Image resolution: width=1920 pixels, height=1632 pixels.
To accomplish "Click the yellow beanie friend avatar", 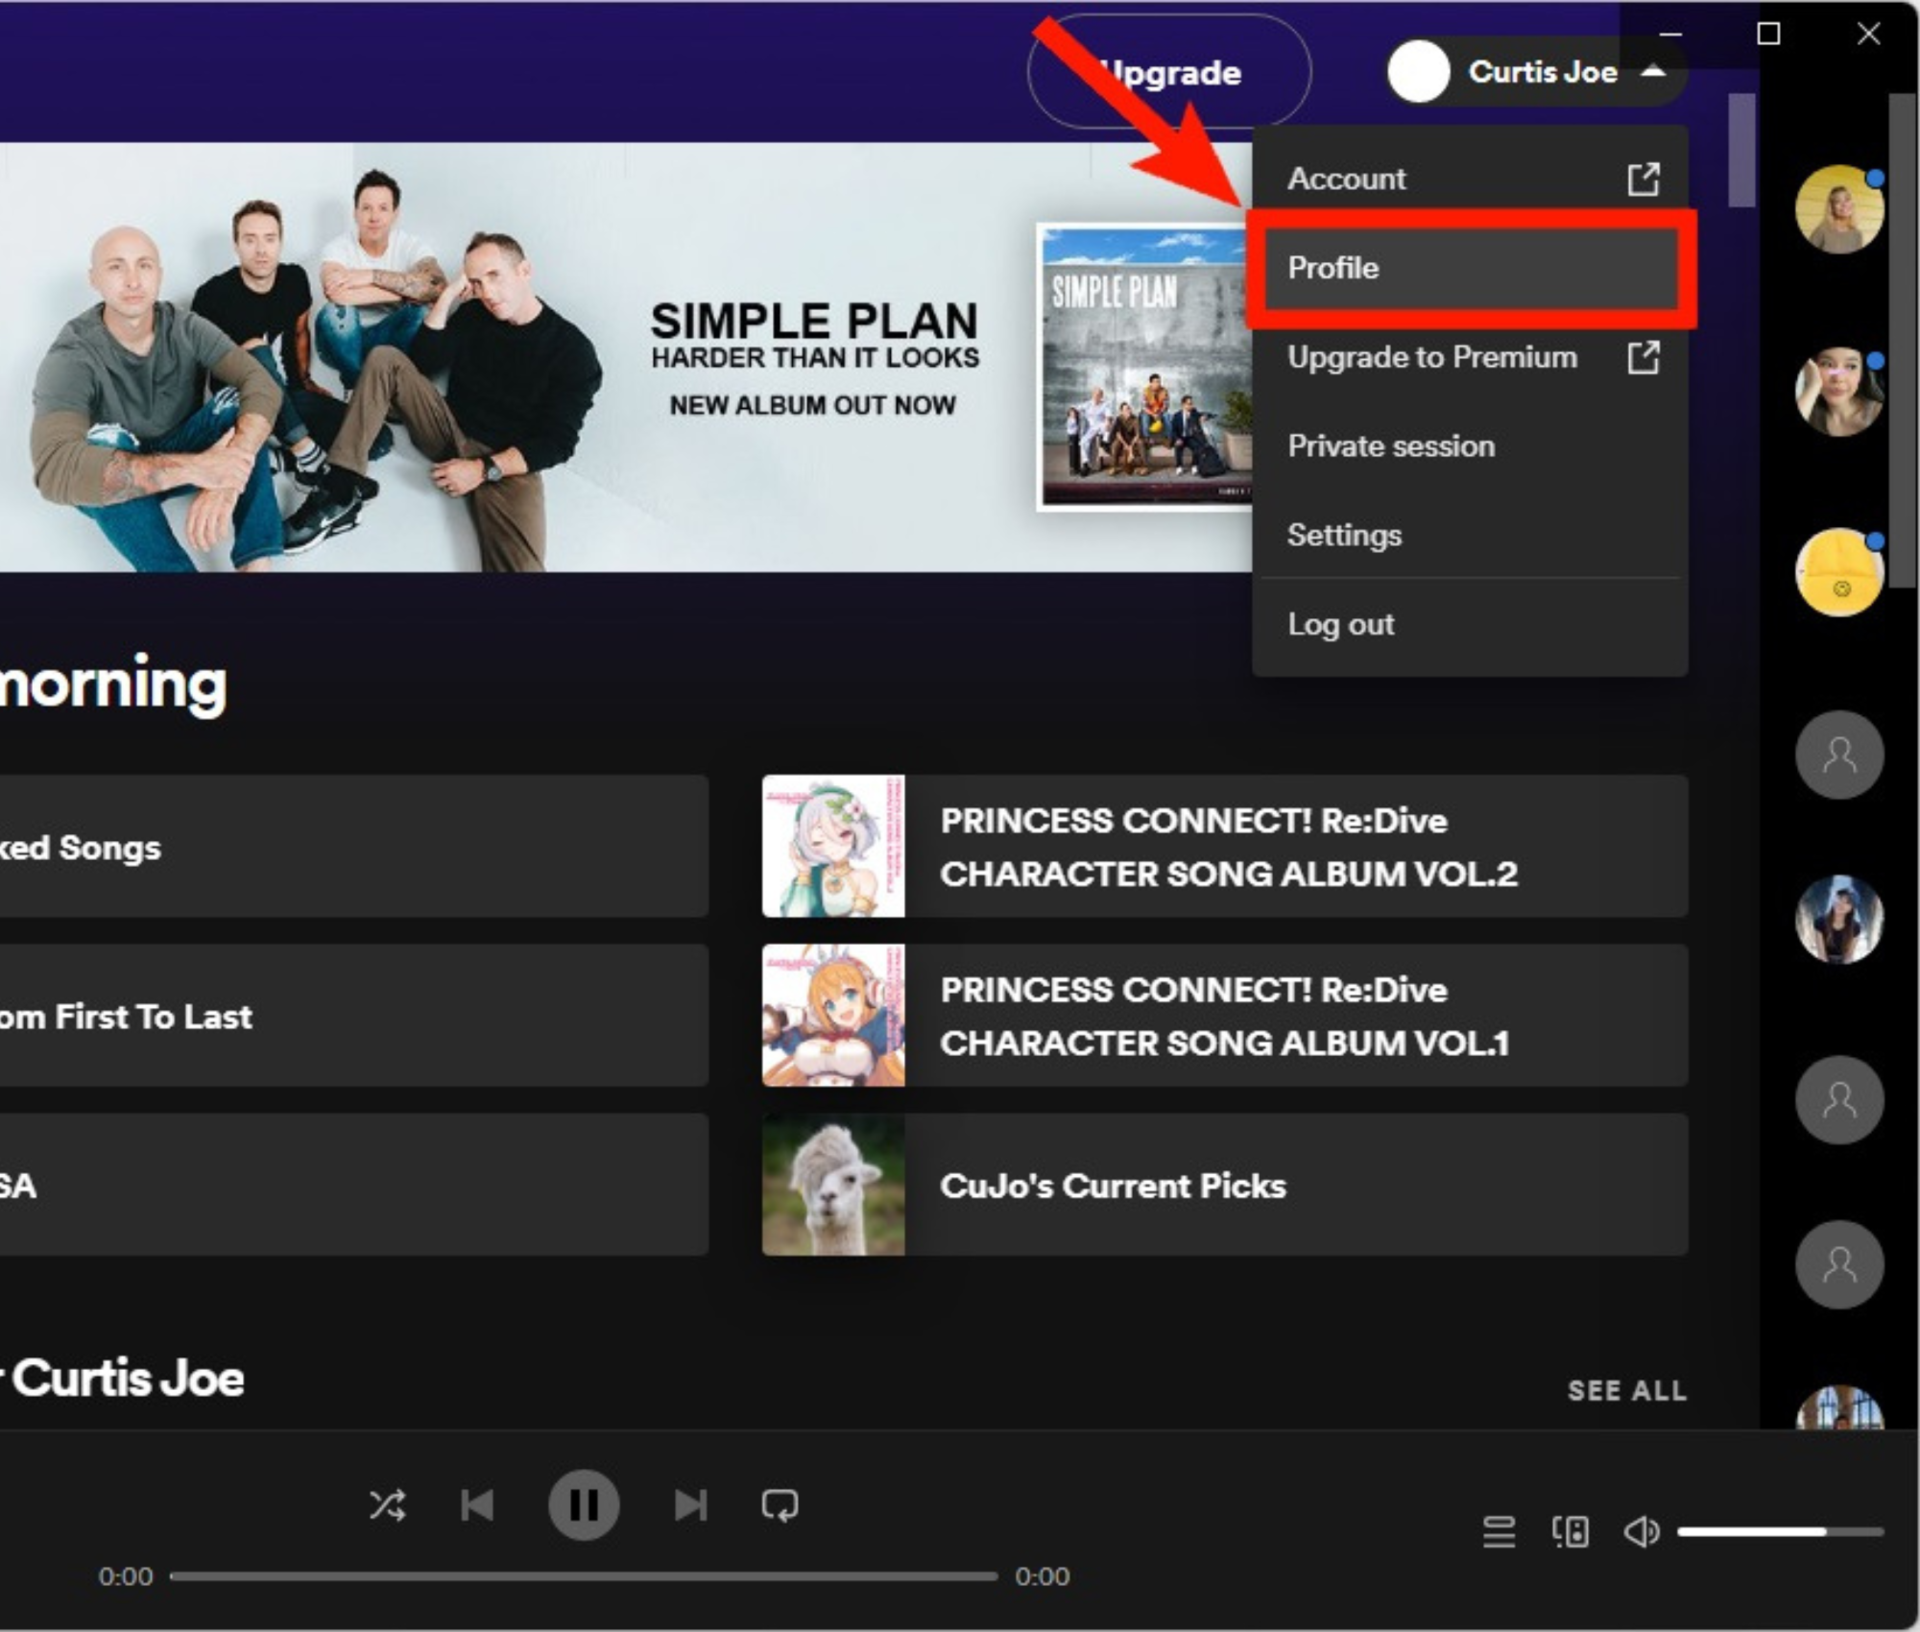I will coord(1839,573).
